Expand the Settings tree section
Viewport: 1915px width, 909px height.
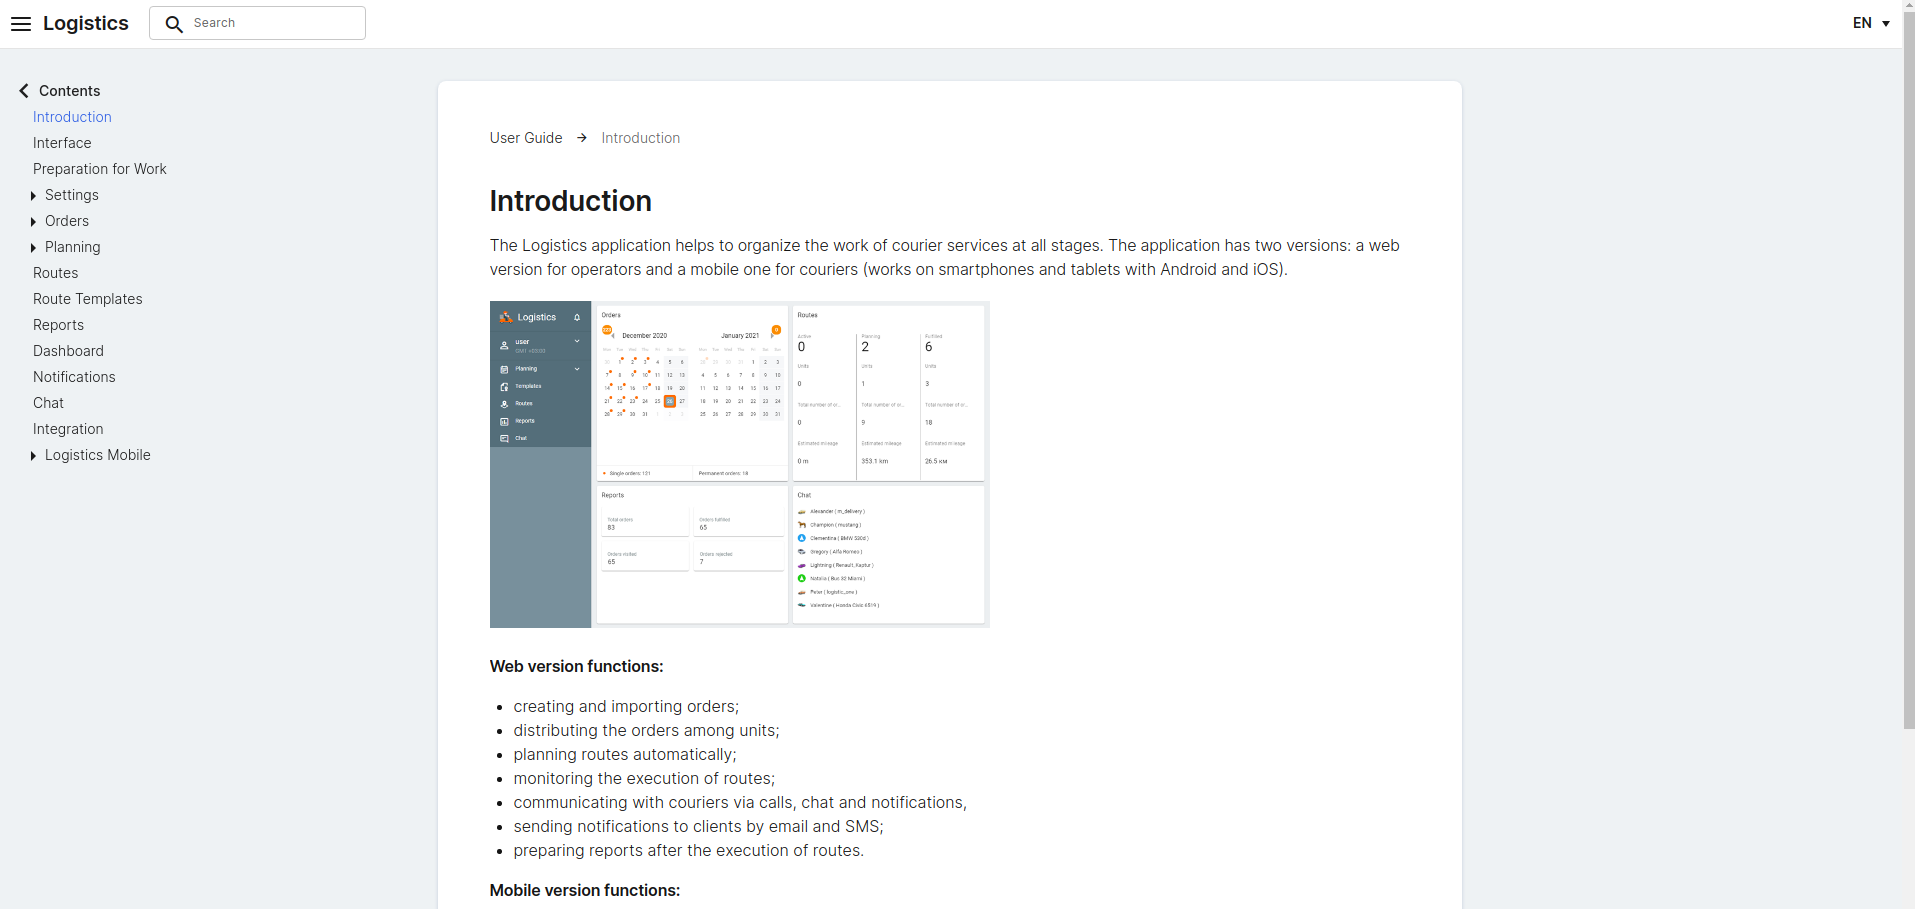[34, 196]
